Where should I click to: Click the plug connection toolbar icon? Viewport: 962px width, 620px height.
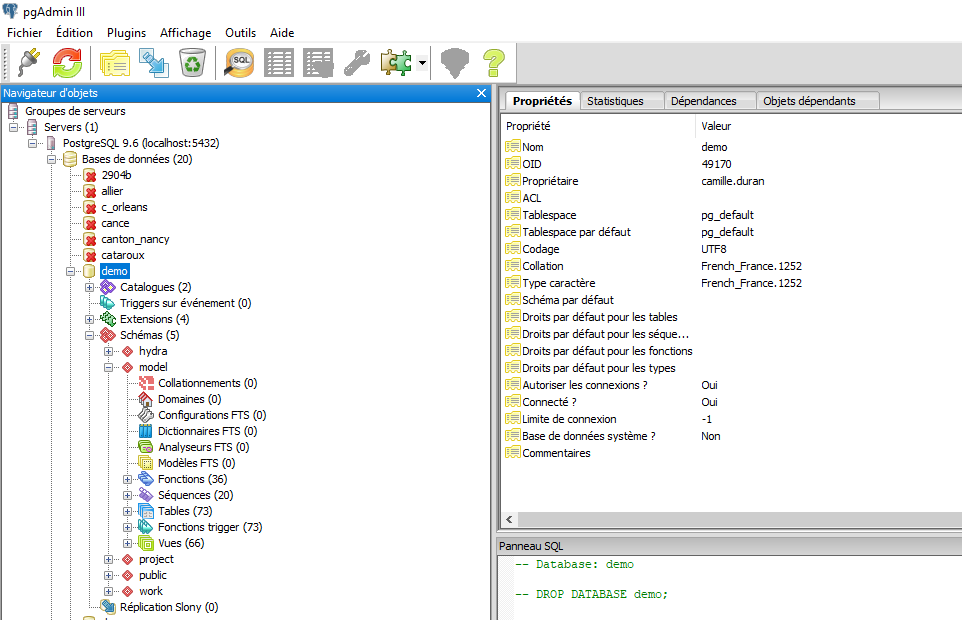coord(29,63)
